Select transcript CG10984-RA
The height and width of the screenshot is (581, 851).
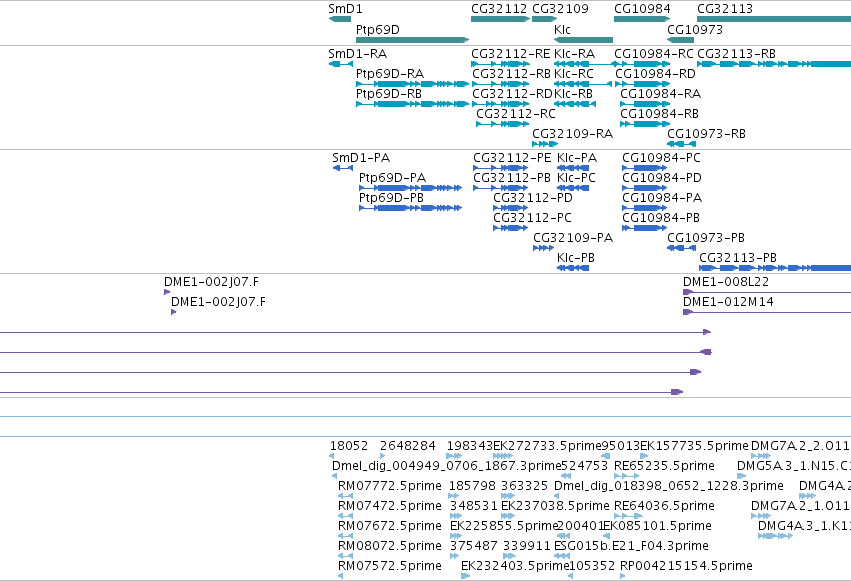(x=645, y=104)
